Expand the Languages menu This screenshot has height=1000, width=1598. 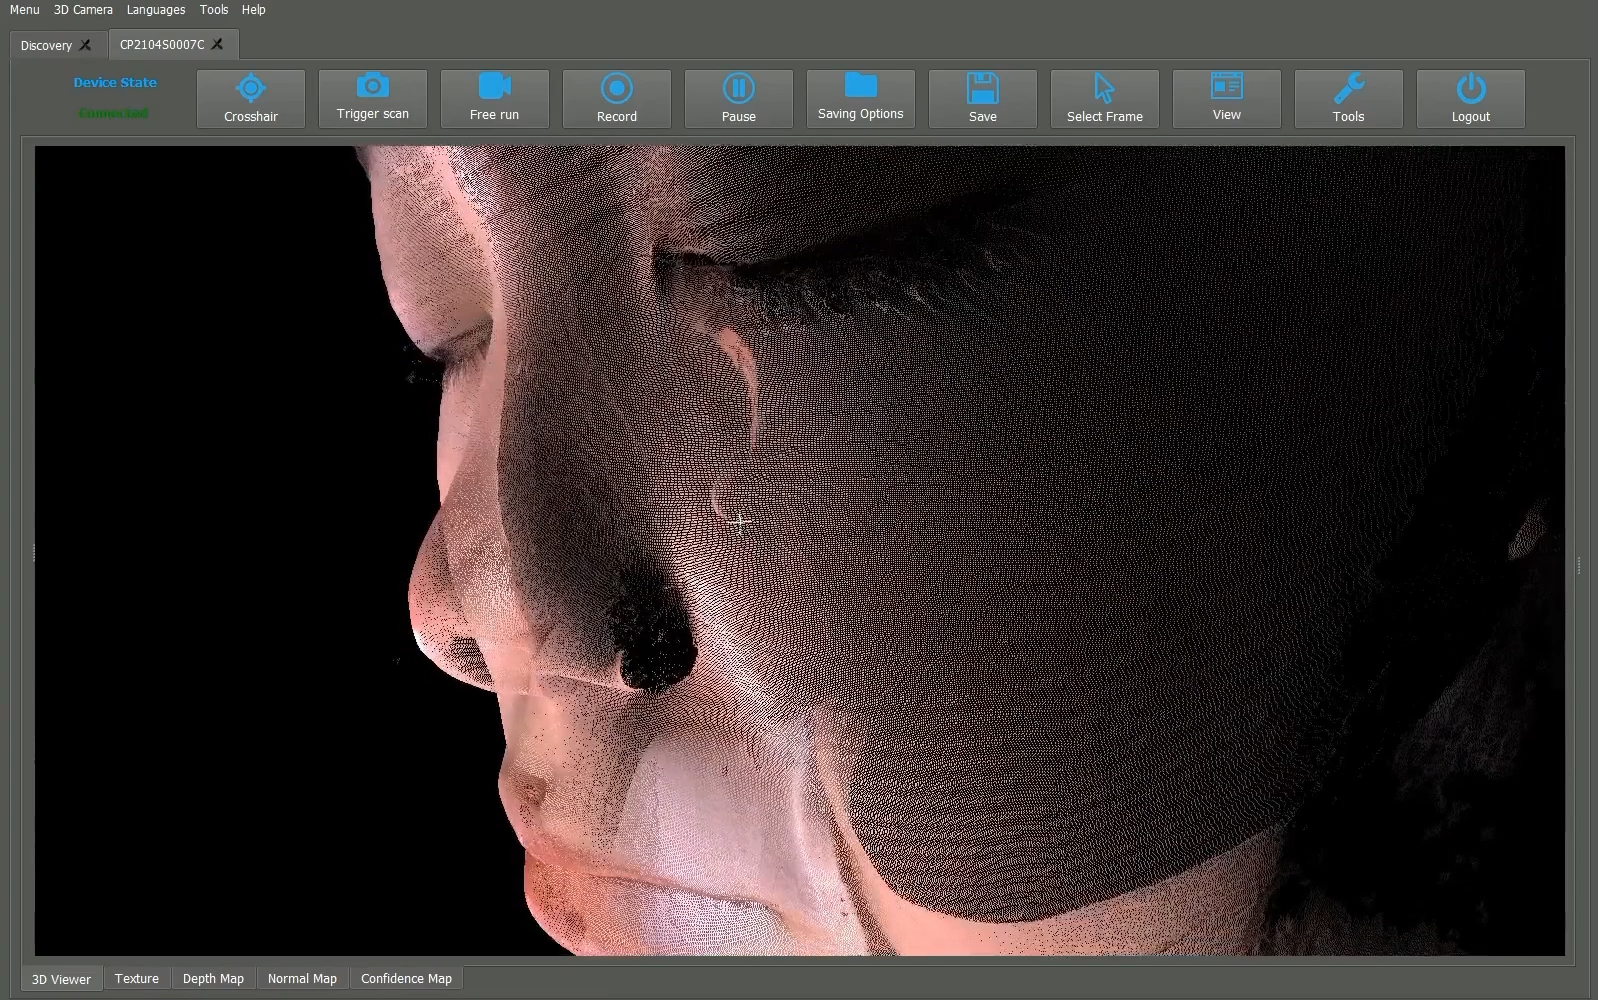click(156, 10)
